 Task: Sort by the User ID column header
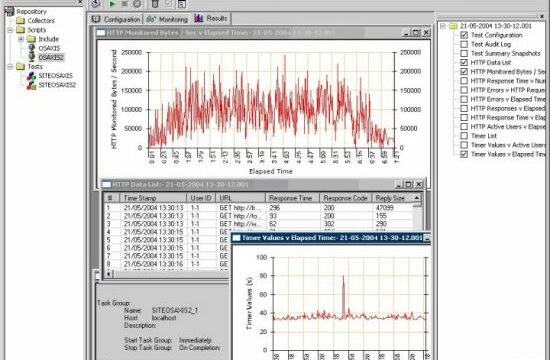pyautogui.click(x=201, y=198)
